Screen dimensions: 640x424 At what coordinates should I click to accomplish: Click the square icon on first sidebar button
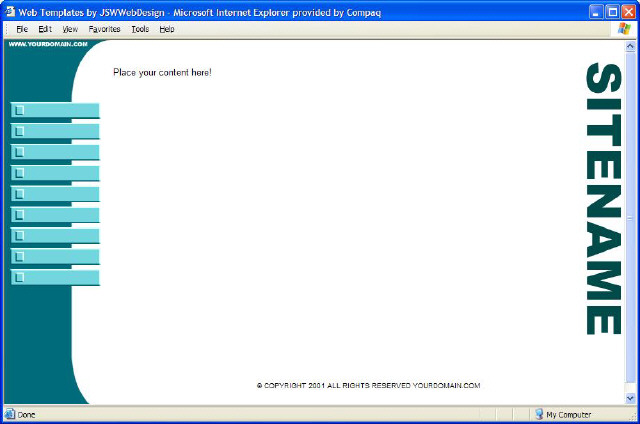(19, 110)
